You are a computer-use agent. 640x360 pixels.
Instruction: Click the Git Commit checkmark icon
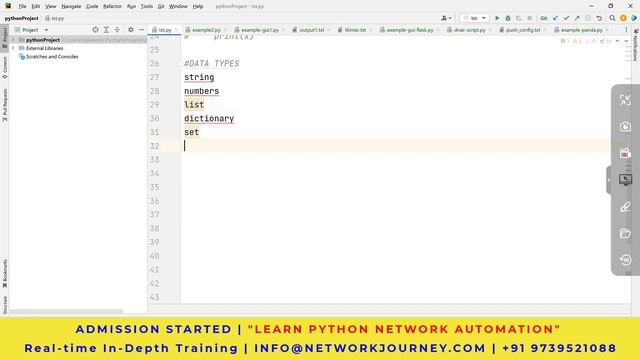566,18
